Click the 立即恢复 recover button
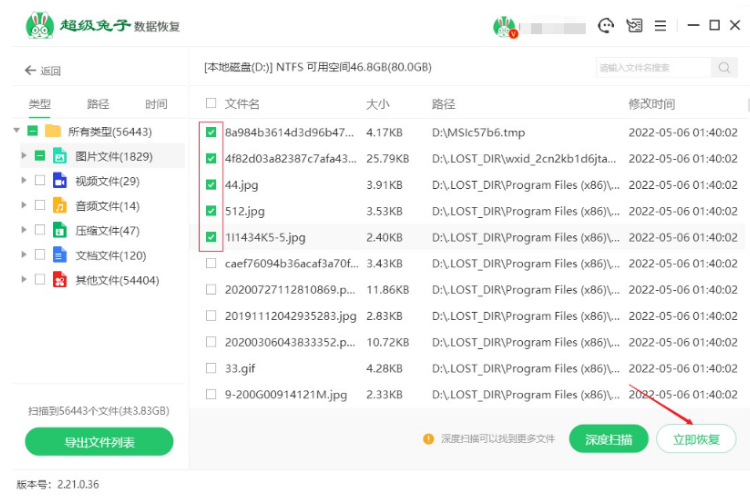 [x=696, y=439]
